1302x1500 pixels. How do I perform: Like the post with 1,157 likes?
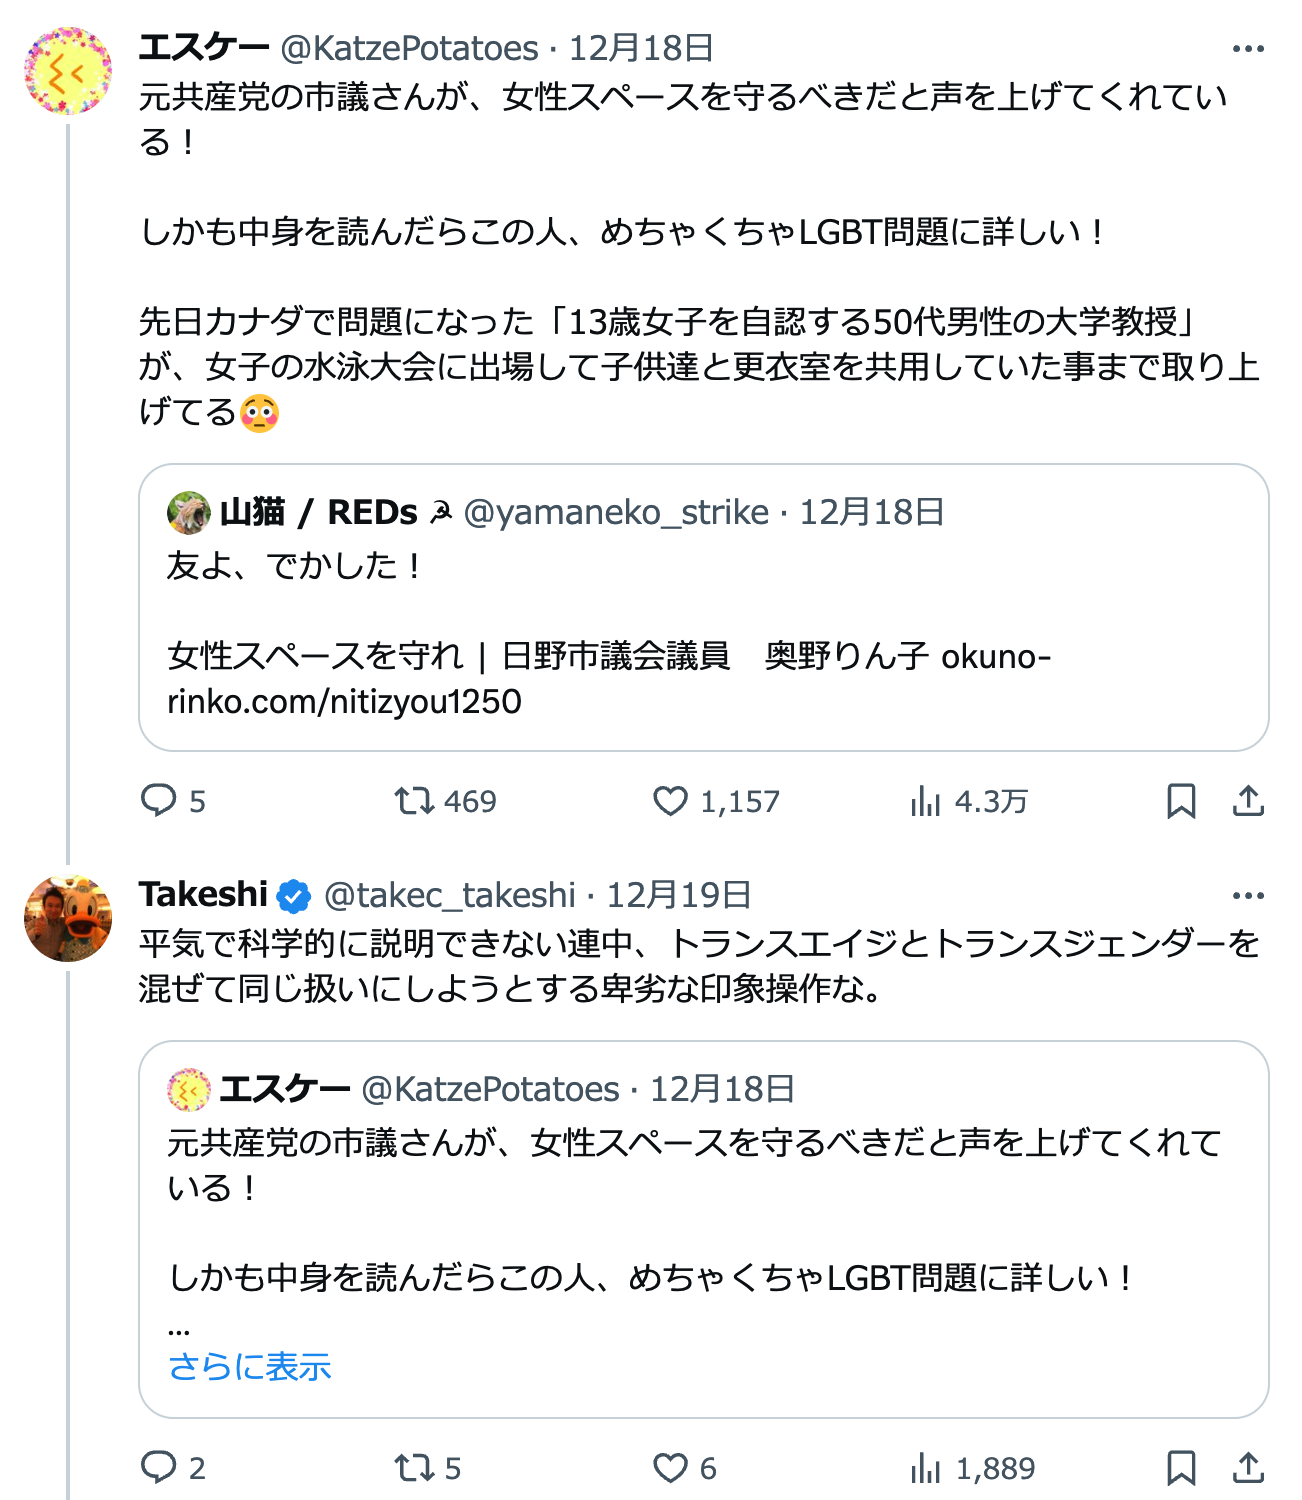pyautogui.click(x=670, y=801)
